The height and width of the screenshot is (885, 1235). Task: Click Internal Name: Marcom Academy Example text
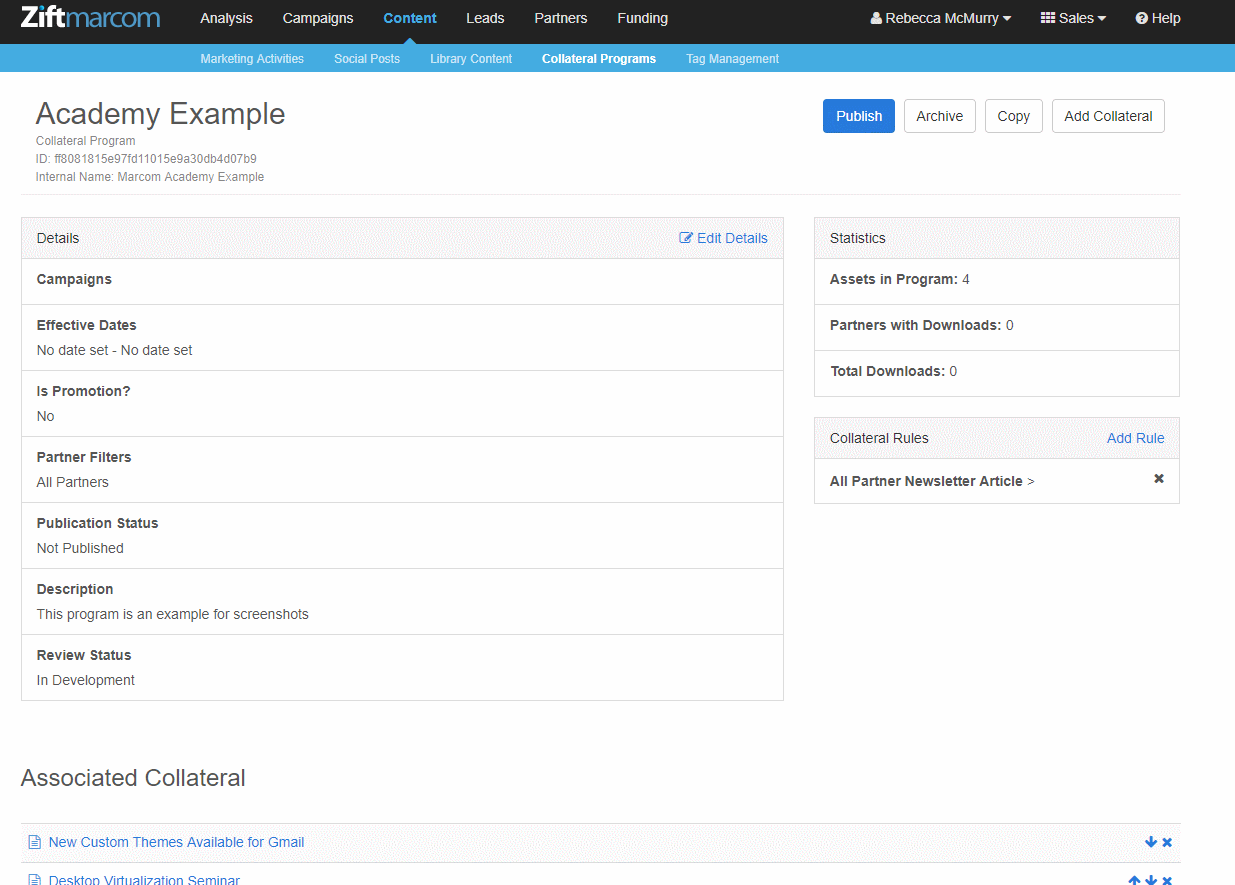(150, 177)
